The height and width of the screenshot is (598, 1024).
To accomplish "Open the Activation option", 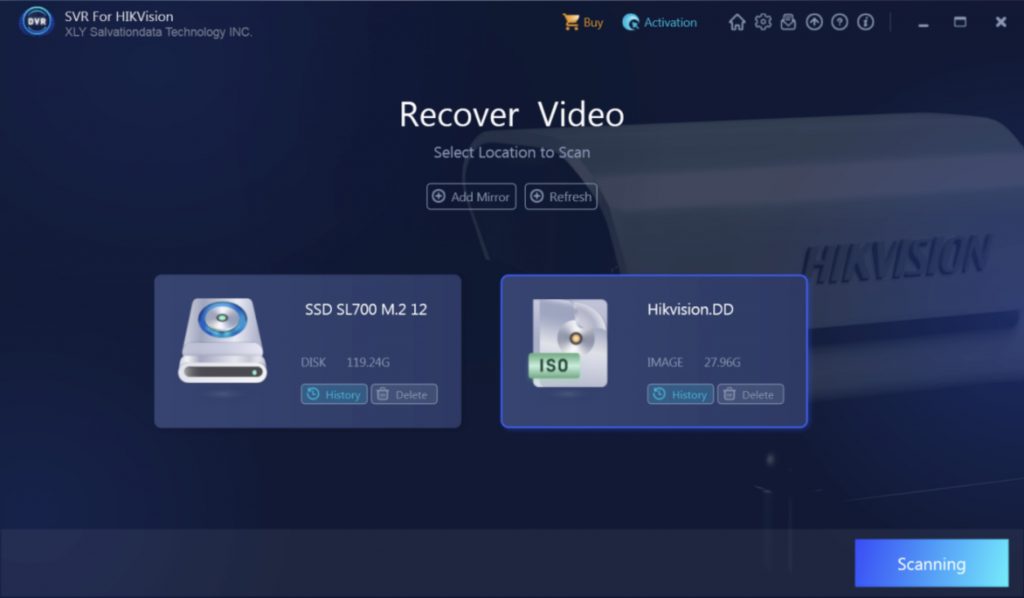I will (660, 22).
